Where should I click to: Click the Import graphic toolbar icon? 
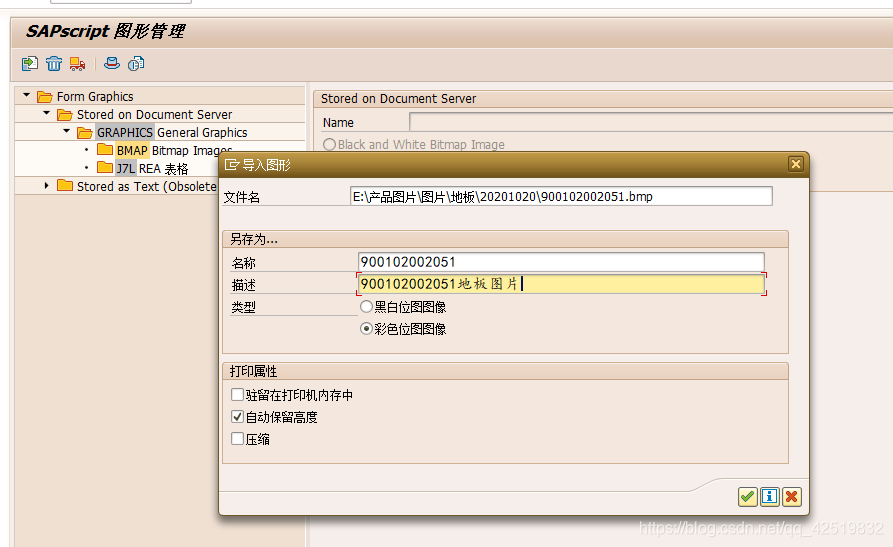pyautogui.click(x=30, y=63)
